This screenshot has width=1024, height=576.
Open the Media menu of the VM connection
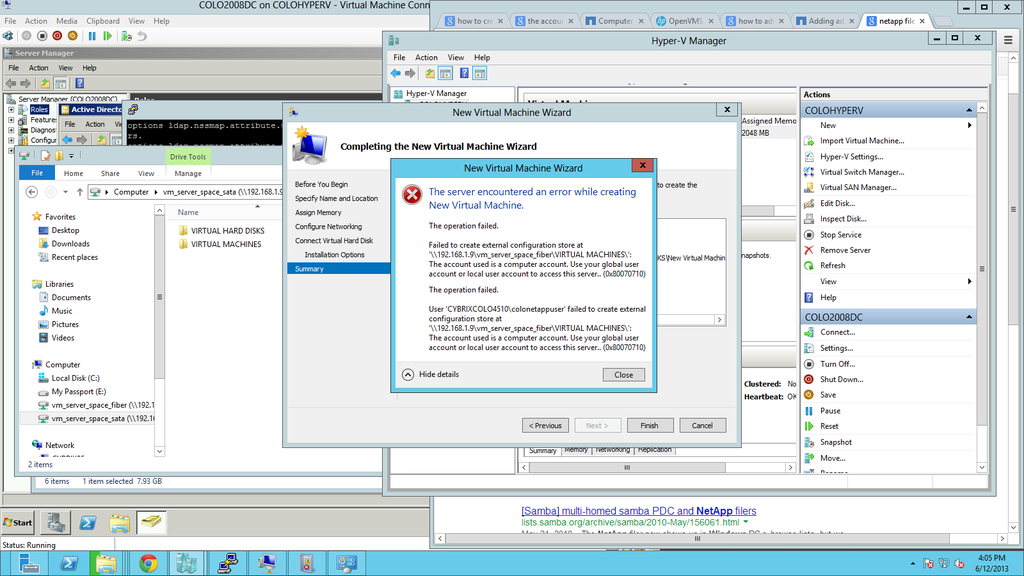point(65,19)
